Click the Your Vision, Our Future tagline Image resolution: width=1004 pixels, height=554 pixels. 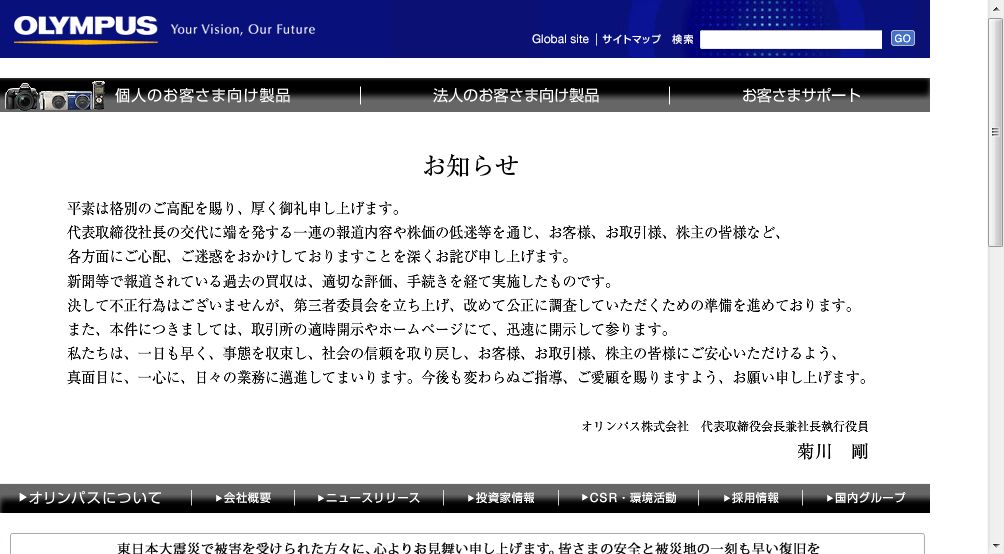(243, 29)
